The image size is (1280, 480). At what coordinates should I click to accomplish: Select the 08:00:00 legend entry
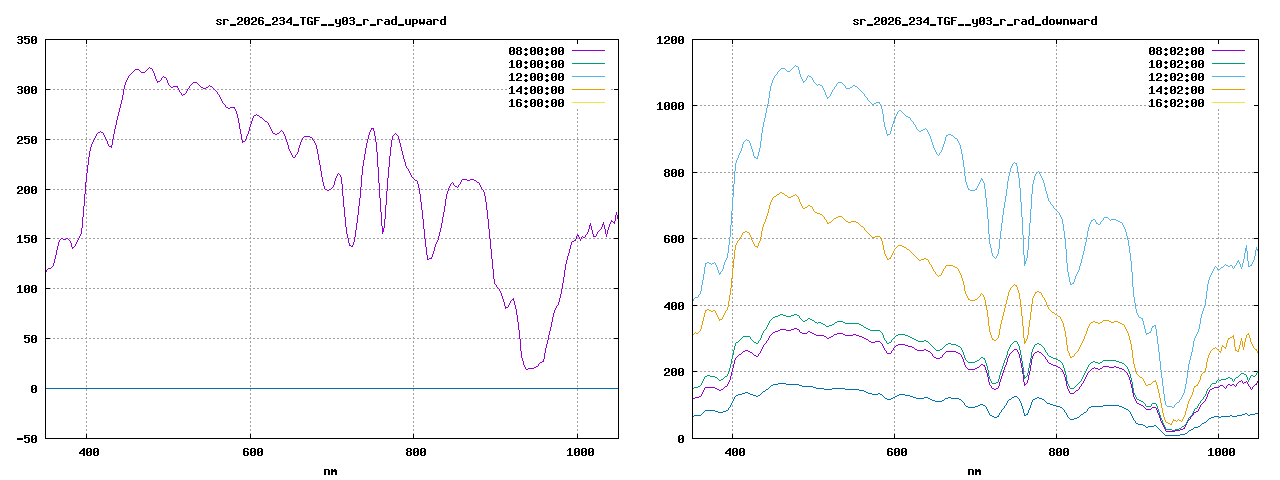tap(536, 50)
